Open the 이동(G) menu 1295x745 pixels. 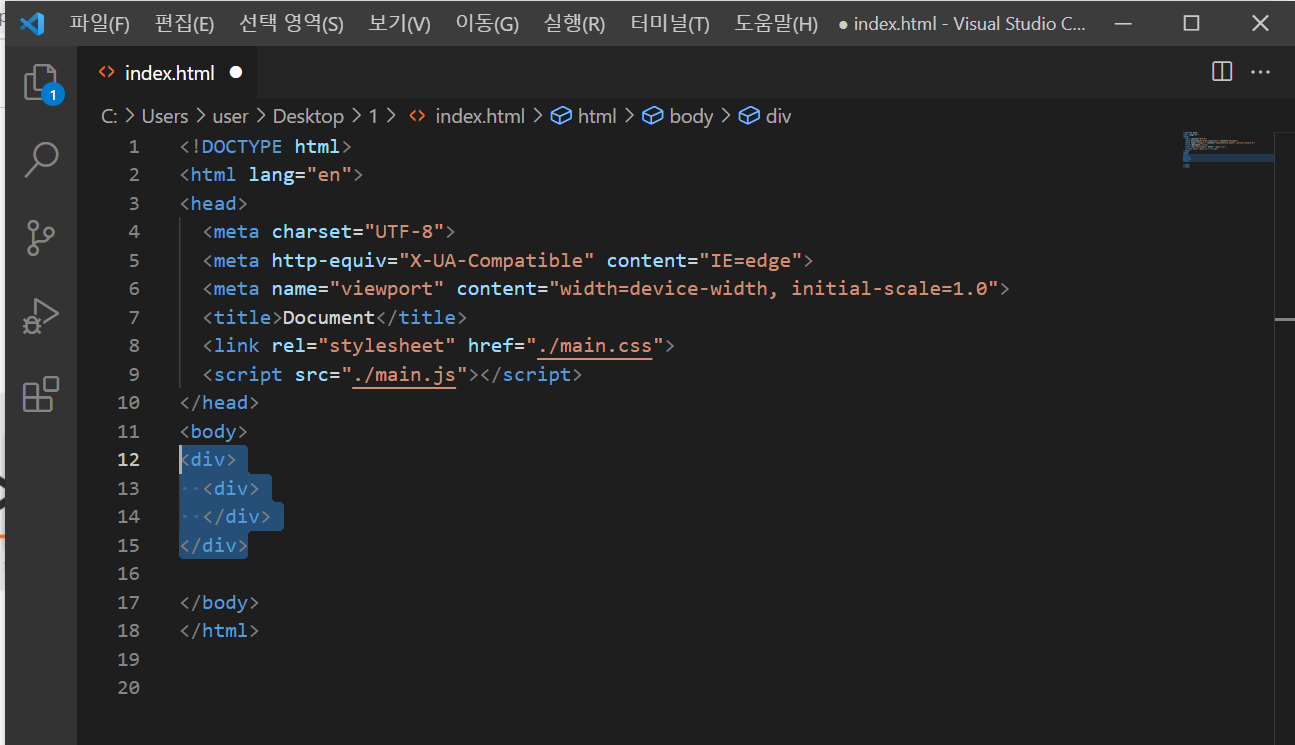tap(487, 24)
